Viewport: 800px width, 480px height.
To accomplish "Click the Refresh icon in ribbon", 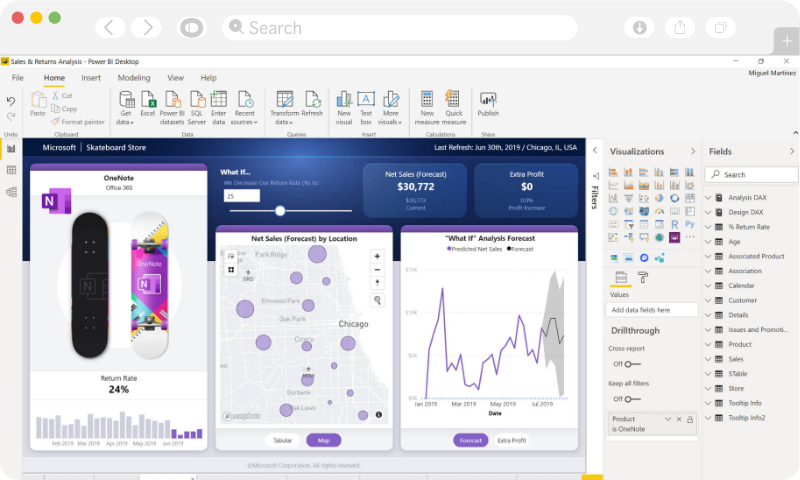I will coord(312,99).
